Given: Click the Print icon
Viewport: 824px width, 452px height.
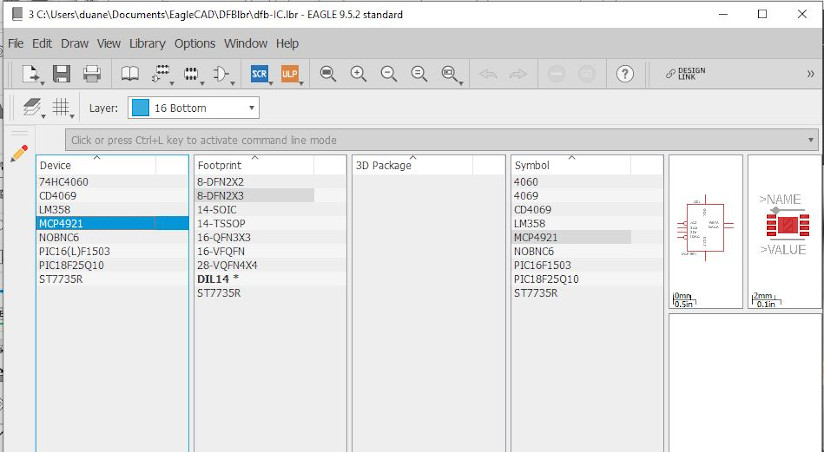Looking at the screenshot, I should pos(92,74).
